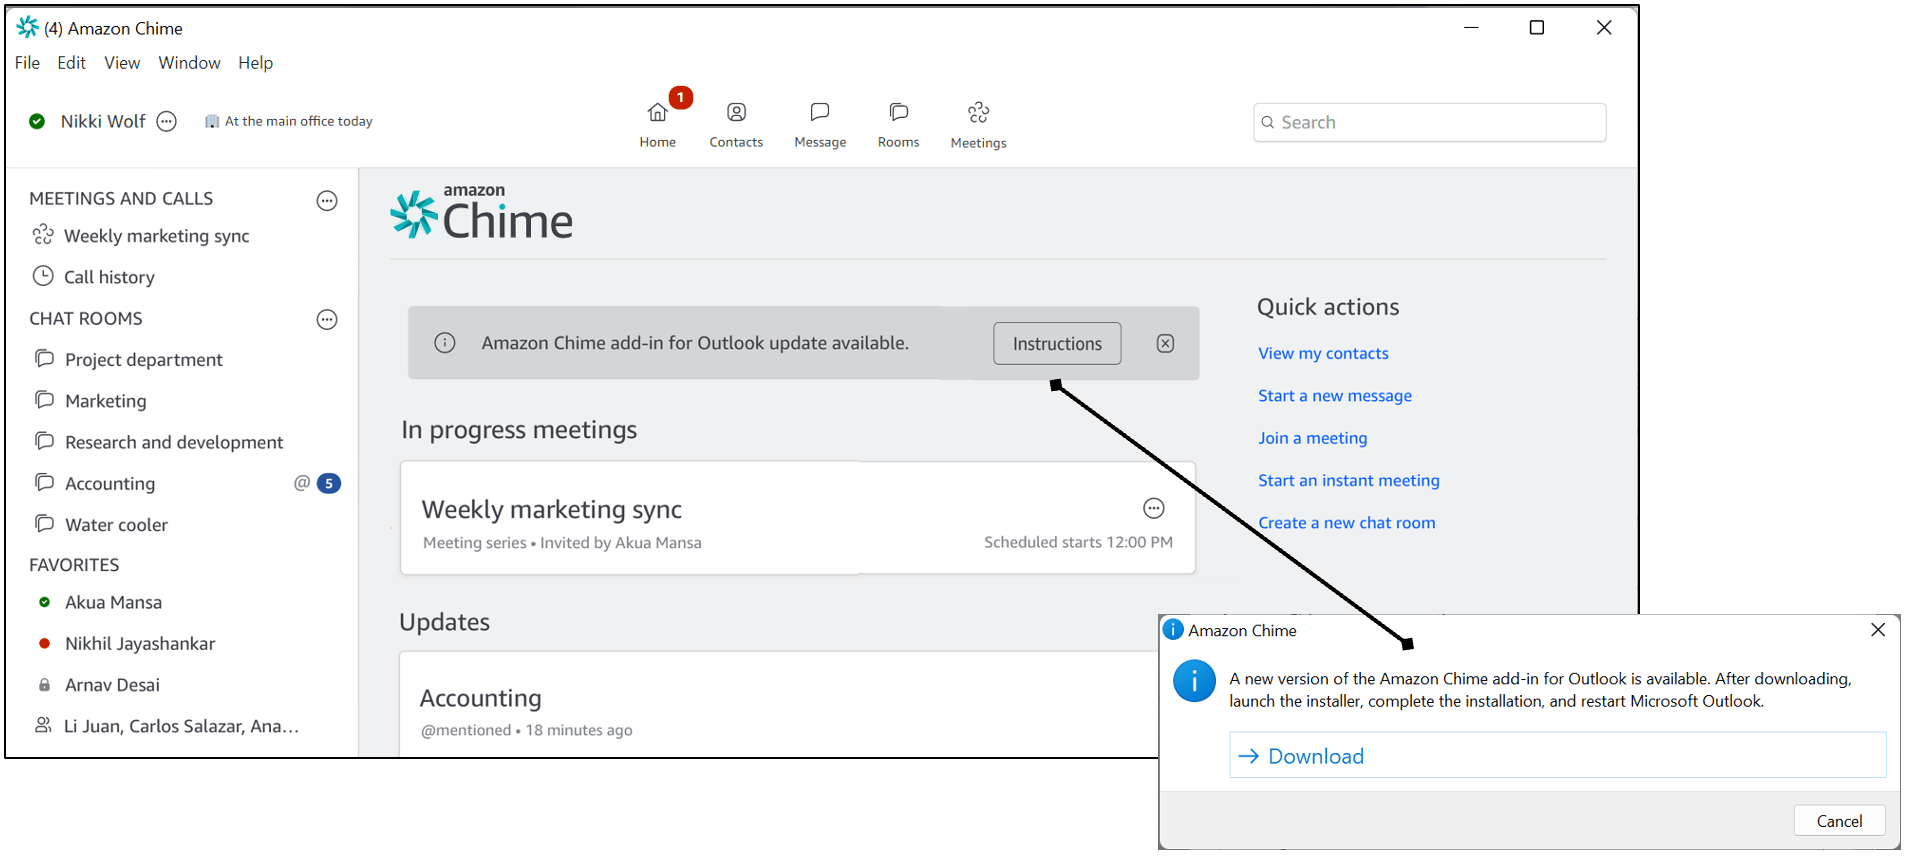Open the Weekly marketing sync meeting card
Screen dimensions: 1906x858
tap(797, 517)
